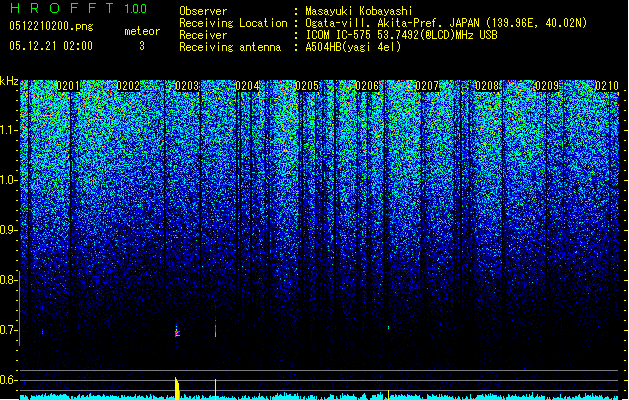Click the 'Observer' field label
Viewport: 629px width, 400px height.
[x=203, y=11]
